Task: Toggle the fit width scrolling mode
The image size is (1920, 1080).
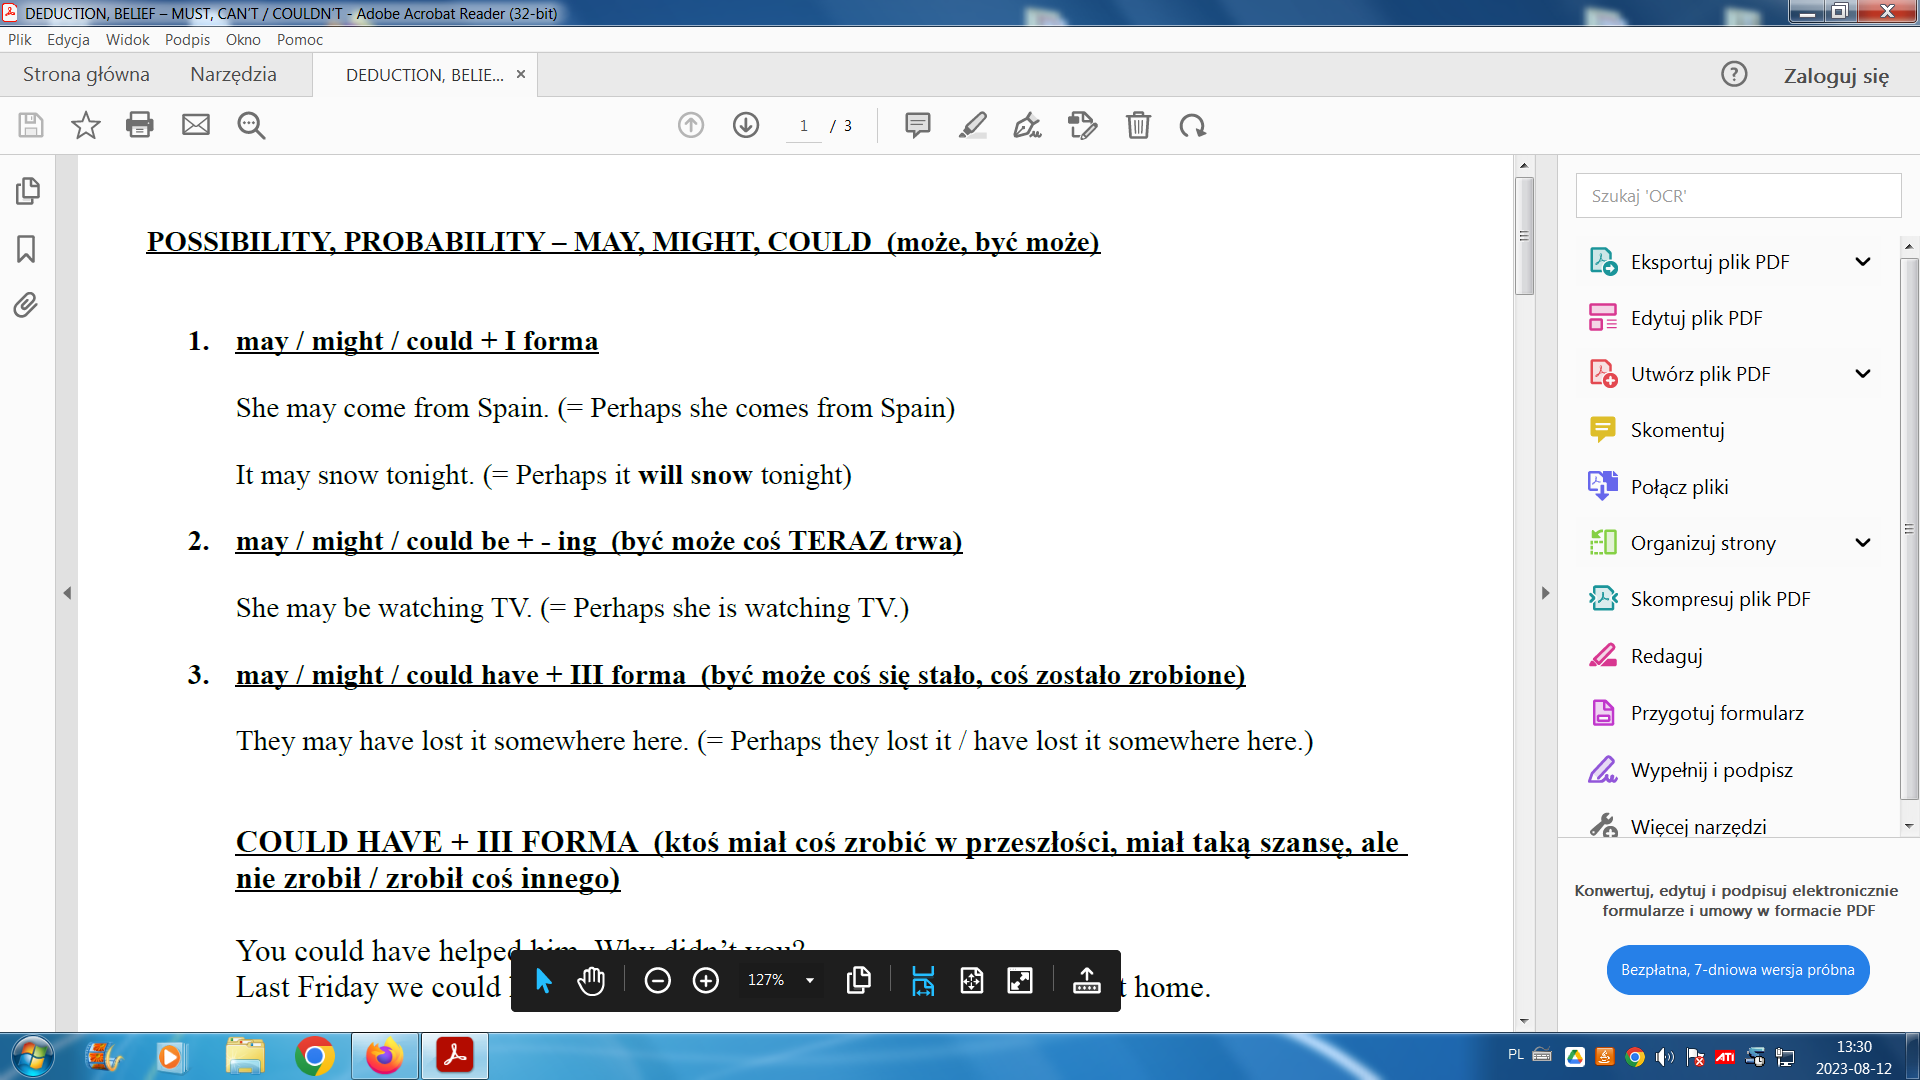Action: [922, 981]
